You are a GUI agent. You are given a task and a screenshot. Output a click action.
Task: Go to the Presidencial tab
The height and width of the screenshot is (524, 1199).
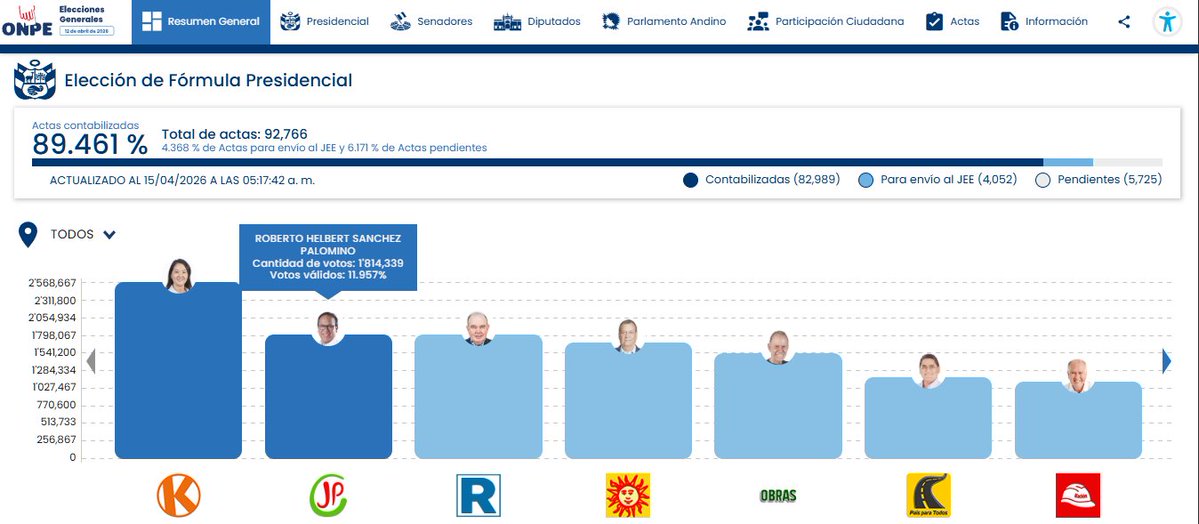point(324,22)
